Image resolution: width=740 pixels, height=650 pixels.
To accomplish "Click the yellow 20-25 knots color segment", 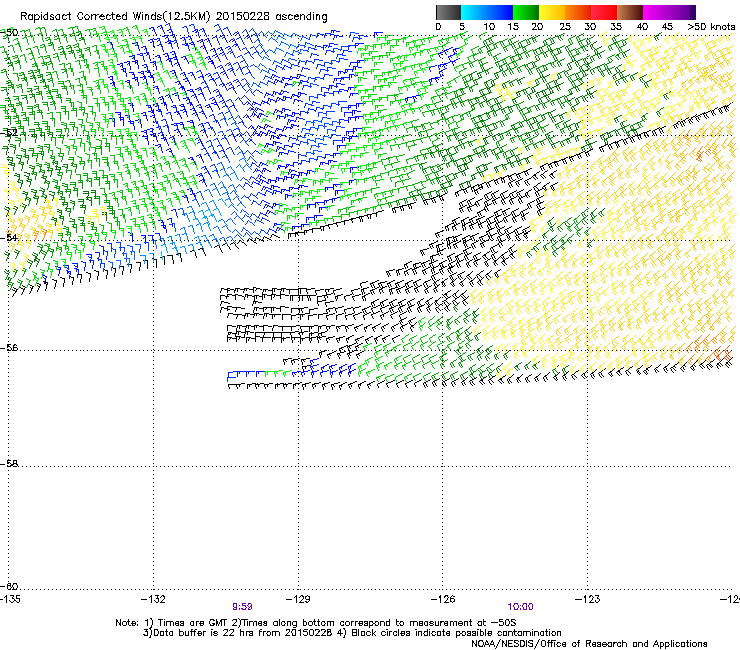I will [x=552, y=12].
